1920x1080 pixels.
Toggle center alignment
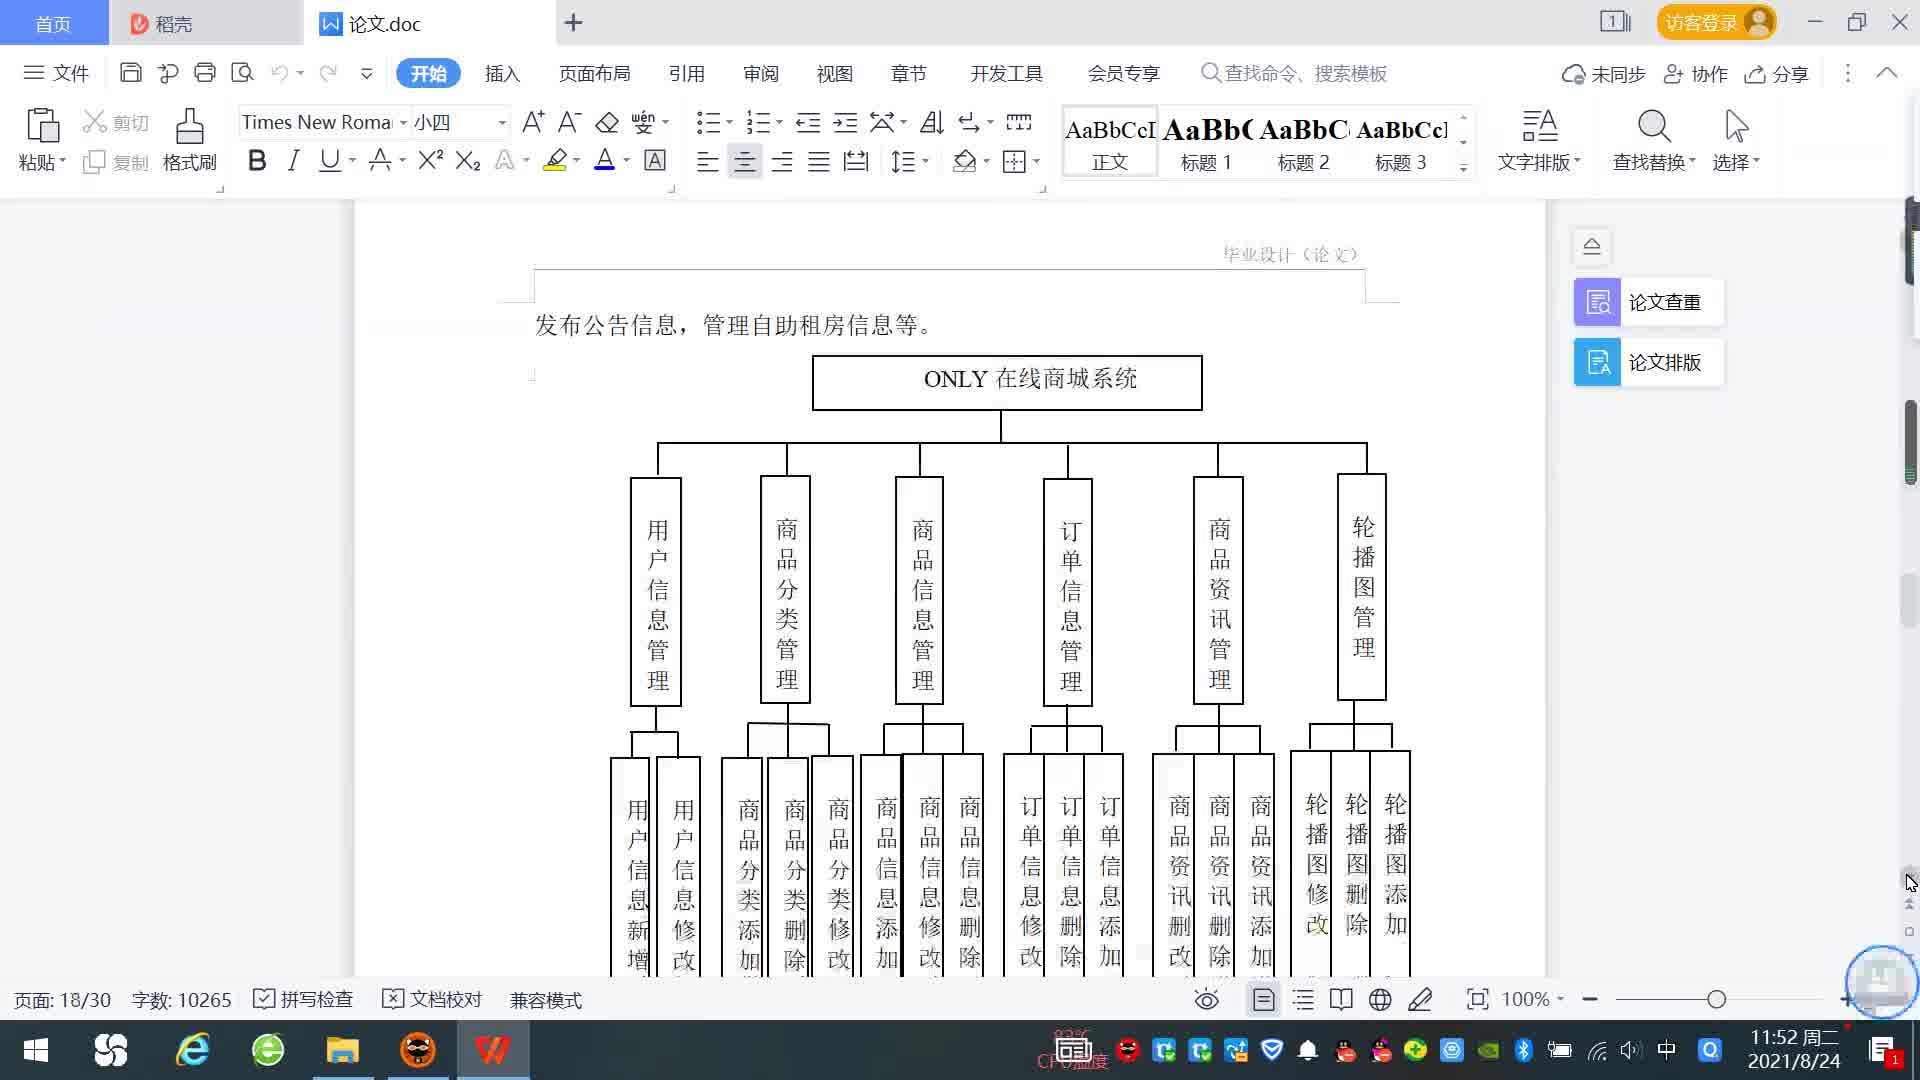click(745, 161)
